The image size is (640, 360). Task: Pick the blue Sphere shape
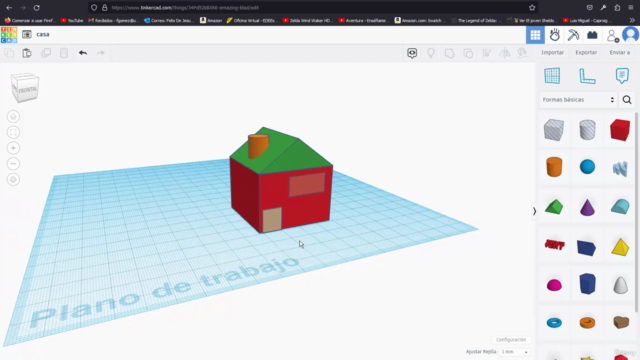[587, 167]
